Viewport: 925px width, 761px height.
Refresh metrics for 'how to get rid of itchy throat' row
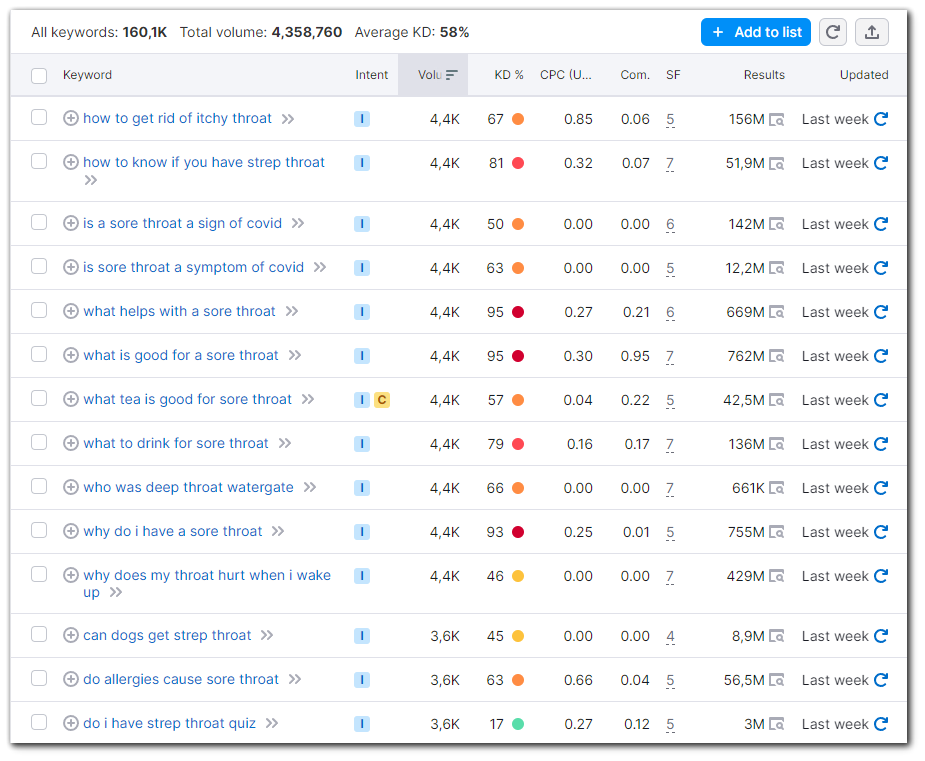click(881, 119)
